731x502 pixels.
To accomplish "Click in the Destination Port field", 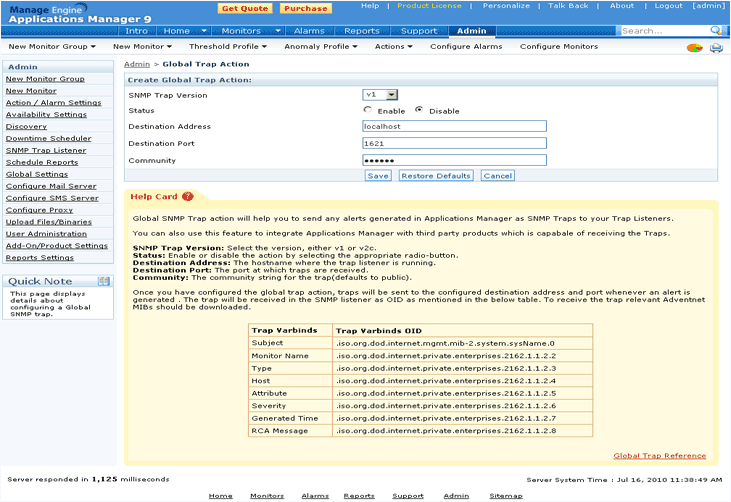I will (455, 143).
